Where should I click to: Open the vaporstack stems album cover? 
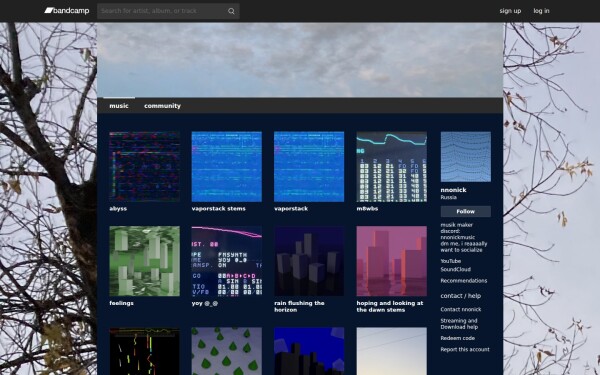pos(227,166)
